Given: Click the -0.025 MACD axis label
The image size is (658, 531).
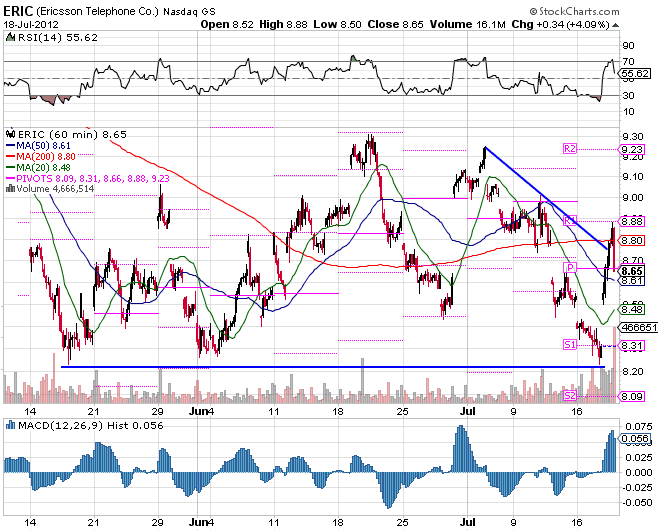Looking at the screenshot, I should tap(637, 488).
